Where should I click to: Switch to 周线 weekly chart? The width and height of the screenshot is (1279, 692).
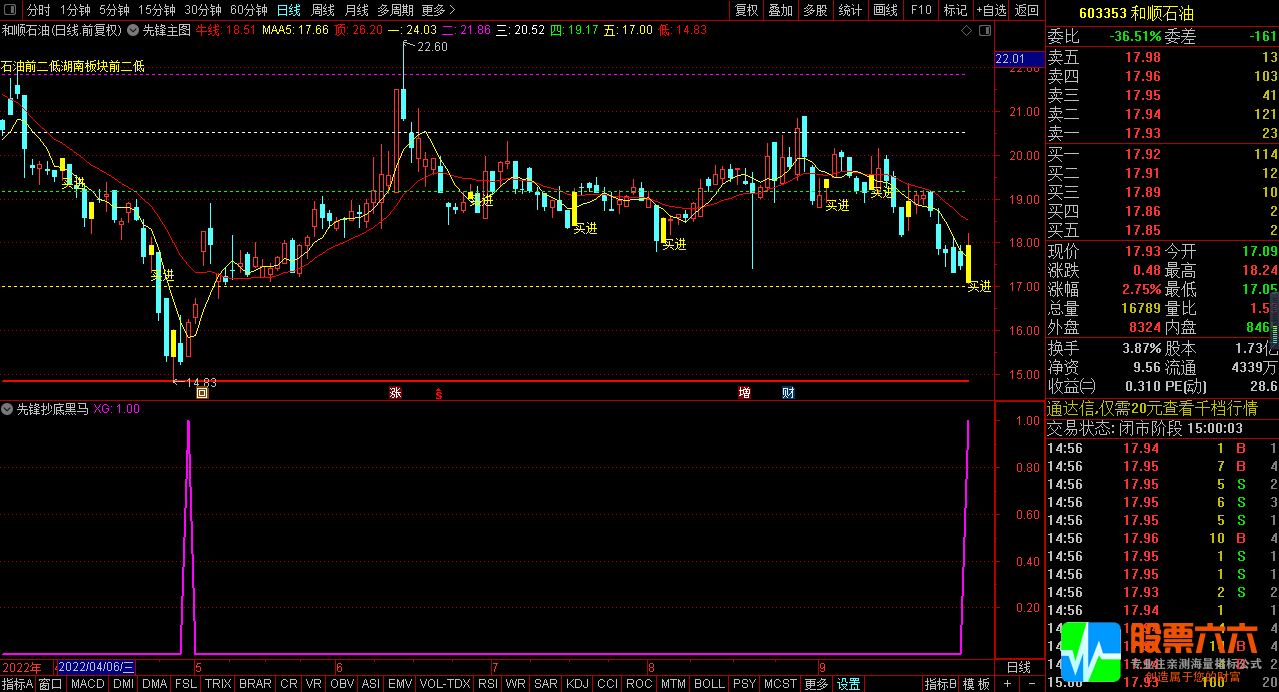[x=322, y=10]
